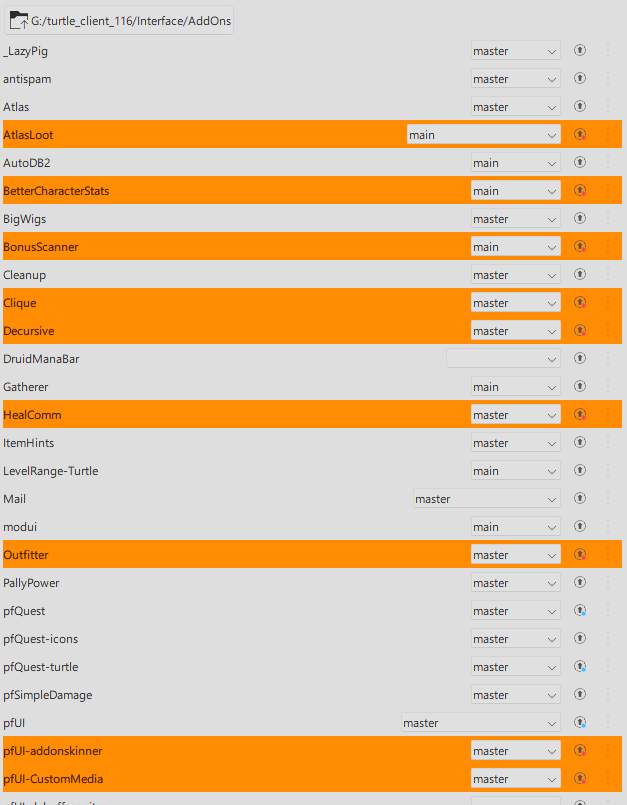This screenshot has height=805, width=627.
Task: Open the branch dropdown for AtlasLoot
Action: pyautogui.click(x=483, y=135)
